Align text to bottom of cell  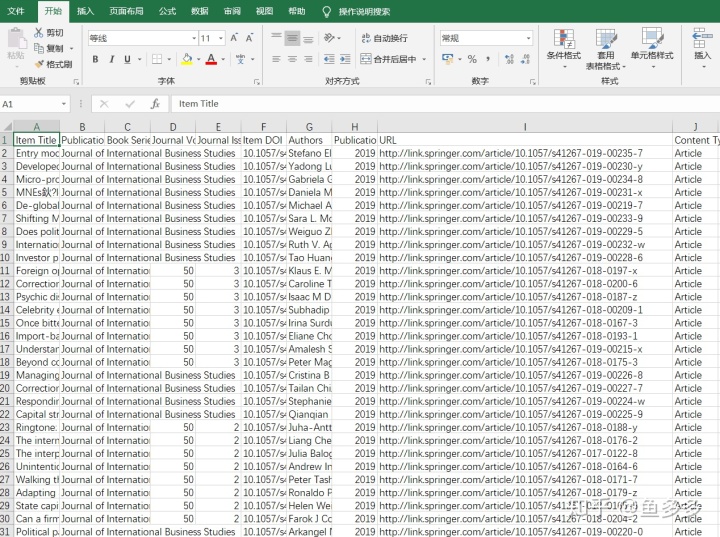309,38
